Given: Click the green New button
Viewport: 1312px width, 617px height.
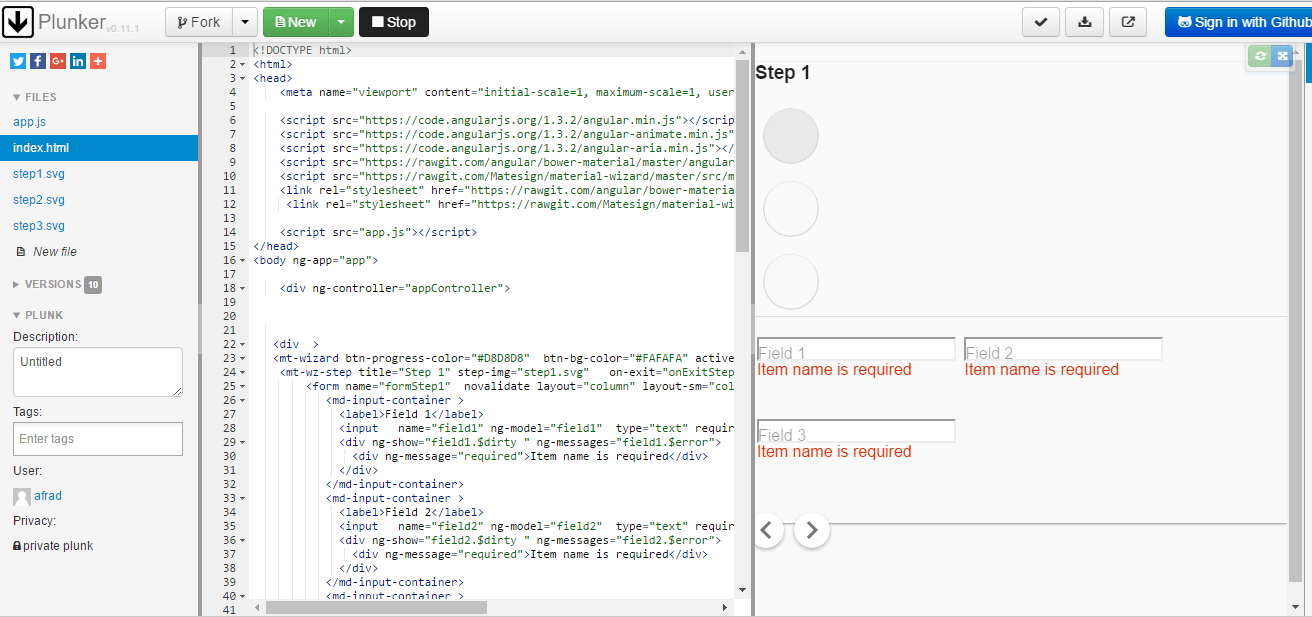Looking at the screenshot, I should click(x=296, y=22).
